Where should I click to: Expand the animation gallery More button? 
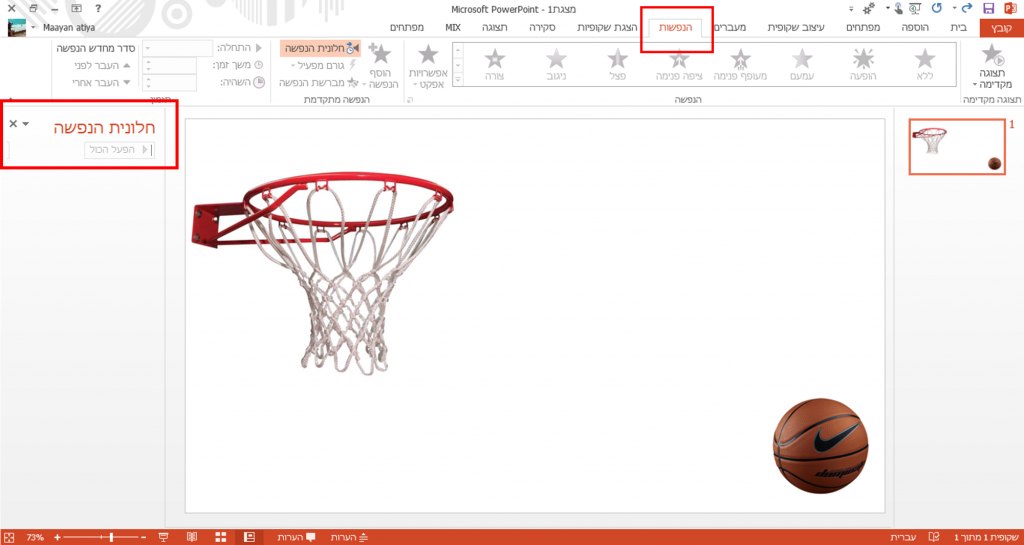tap(458, 79)
